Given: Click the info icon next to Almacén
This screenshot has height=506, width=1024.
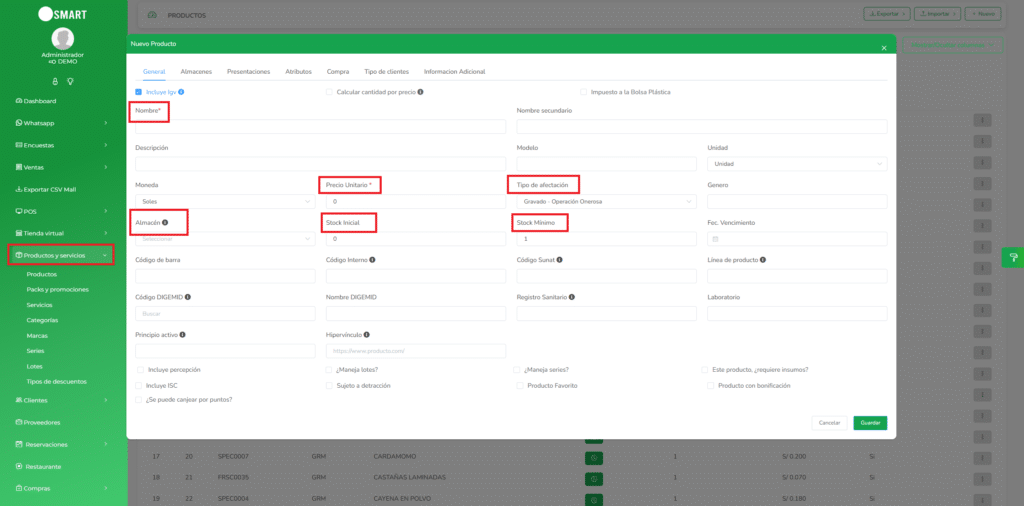Looking at the screenshot, I should (x=165, y=222).
